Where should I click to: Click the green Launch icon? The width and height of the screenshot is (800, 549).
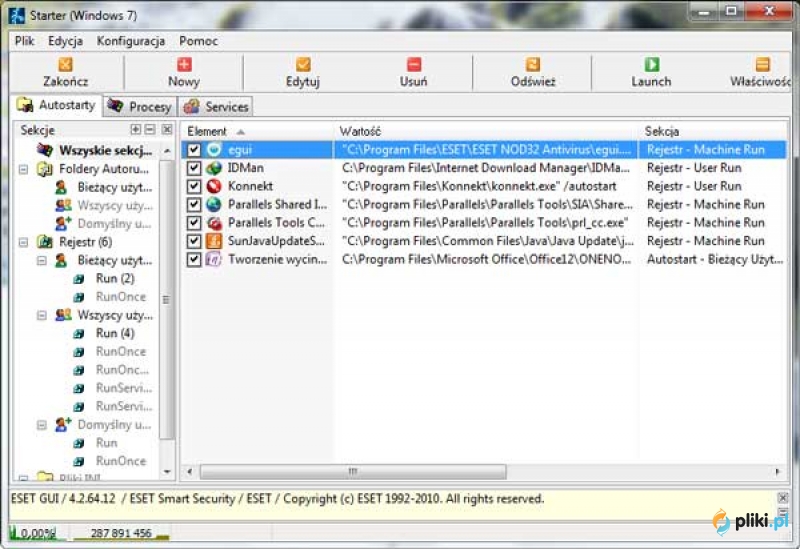[652, 64]
